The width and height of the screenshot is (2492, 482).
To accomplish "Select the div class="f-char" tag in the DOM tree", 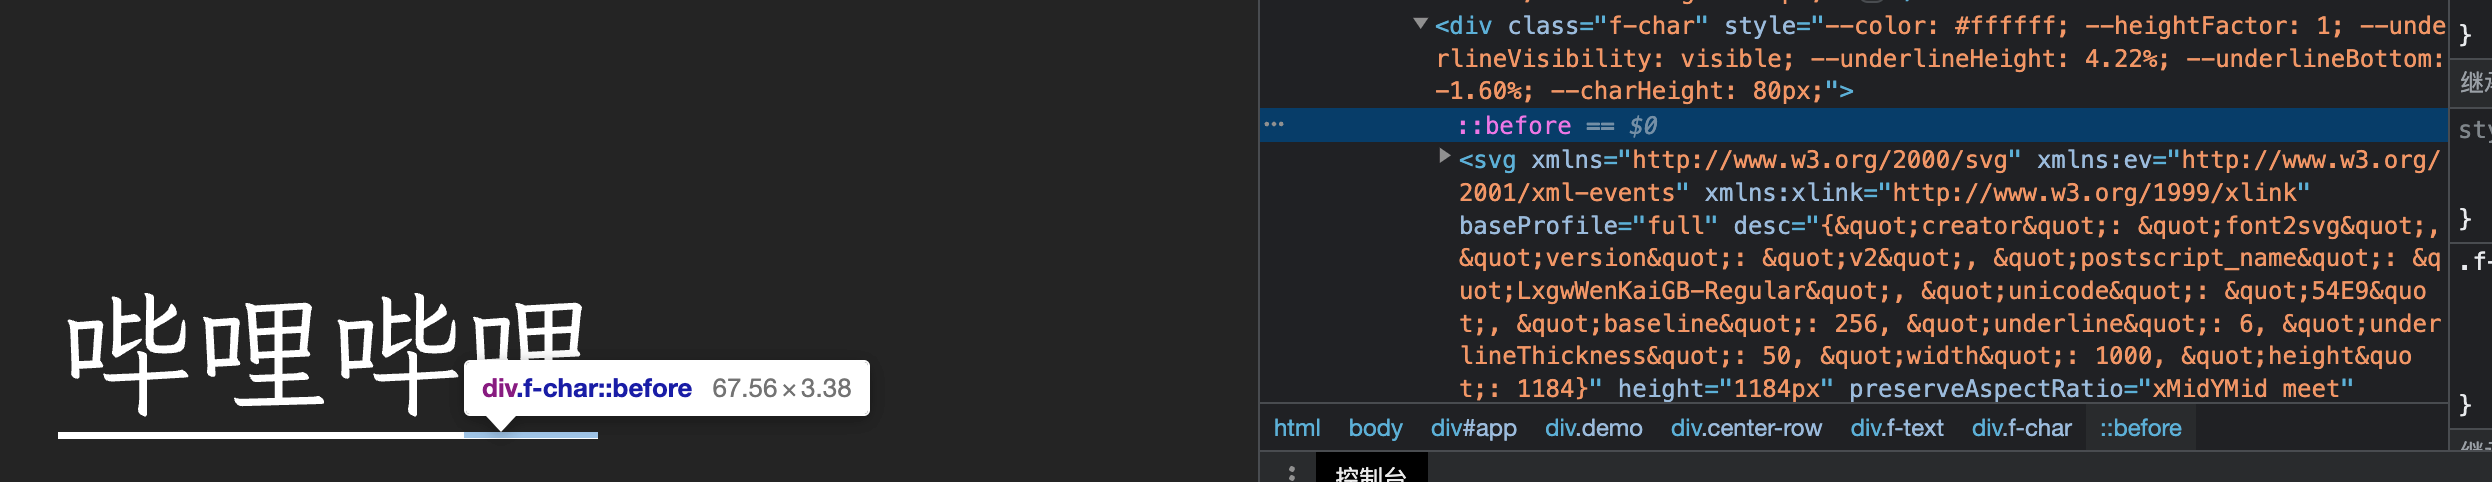I will click(x=1570, y=26).
